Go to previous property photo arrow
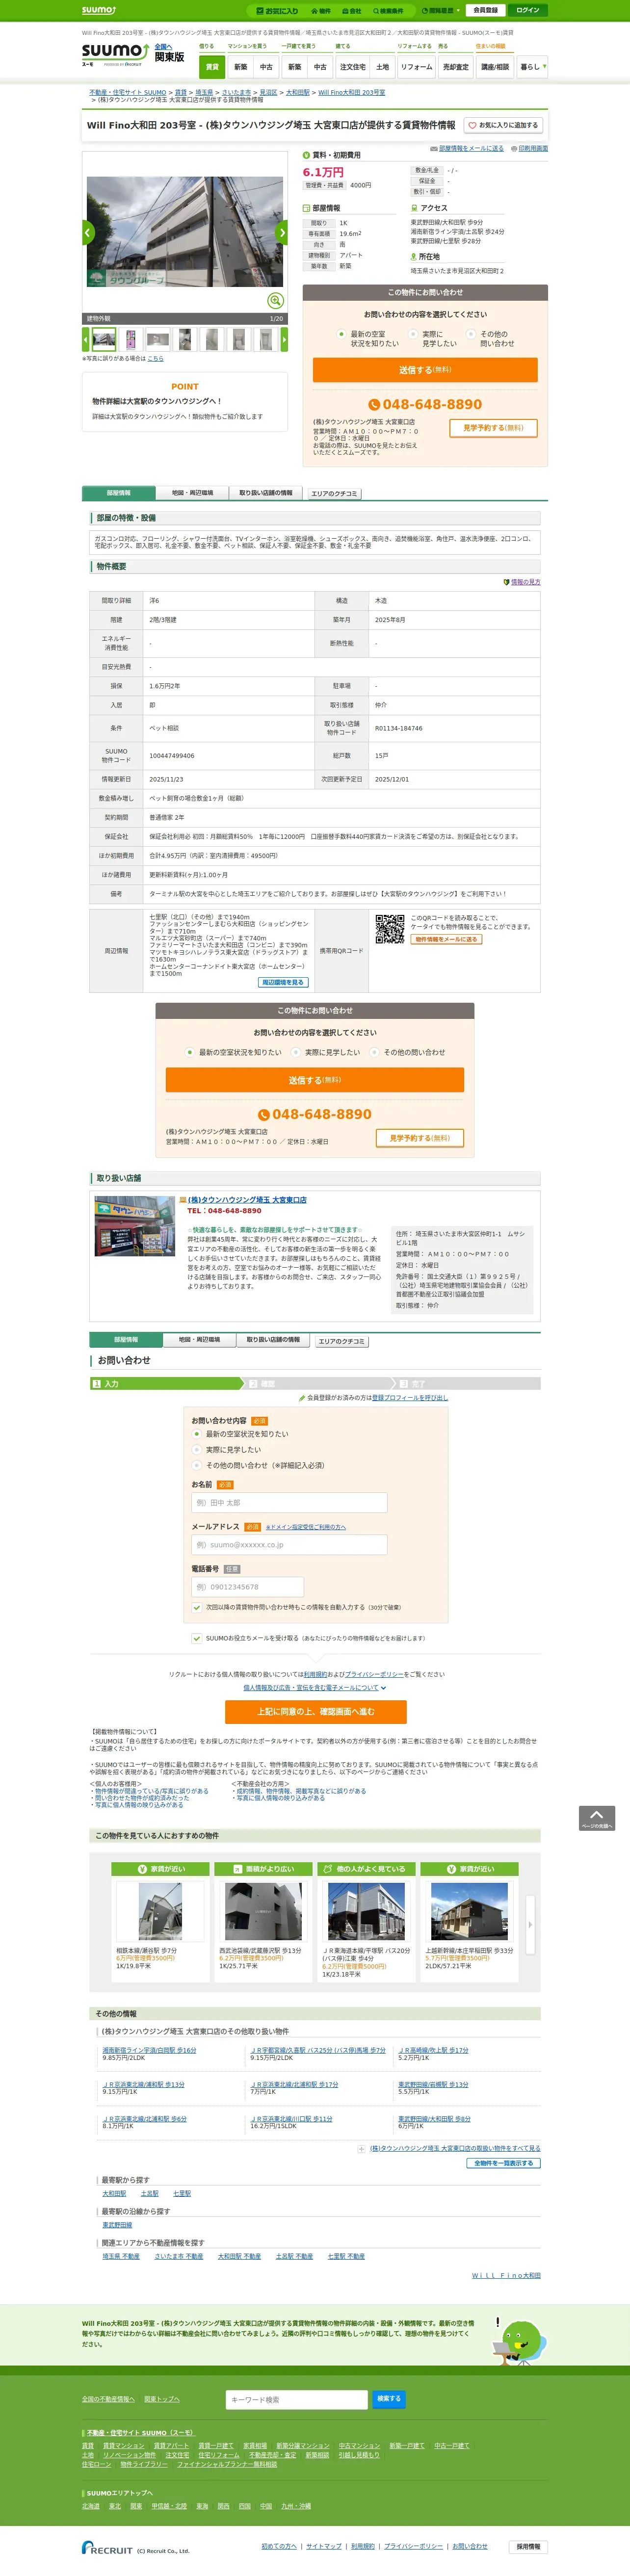The image size is (630, 2576). pyautogui.click(x=88, y=232)
